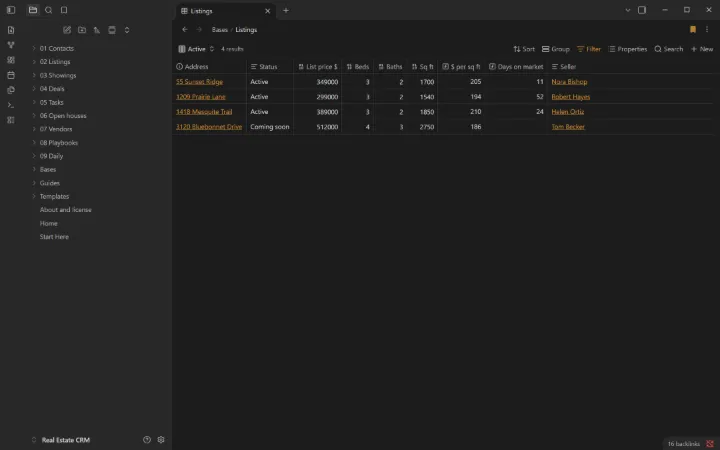Click the new folder icon in explorer toolbar
This screenshot has width=720, height=450.
[x=82, y=30]
